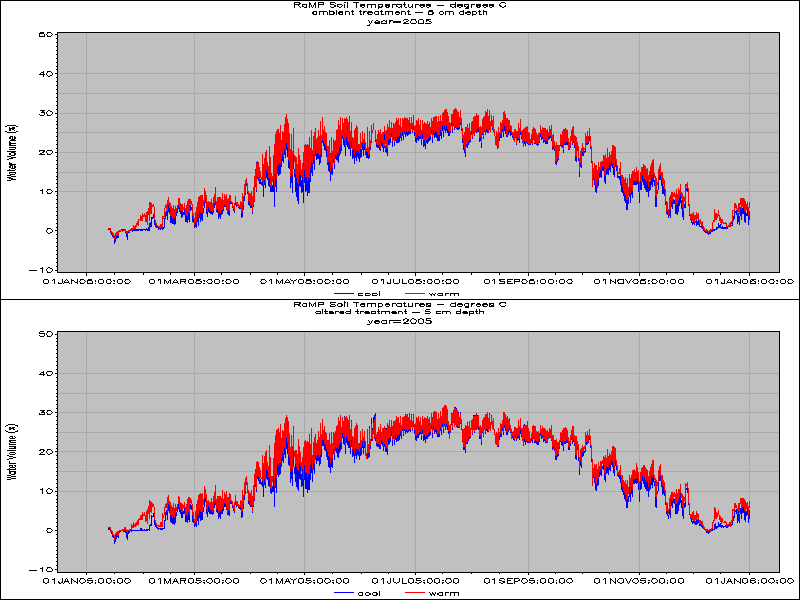Click the "altered treatment" subtitle of the bottom chart

tap(398, 312)
